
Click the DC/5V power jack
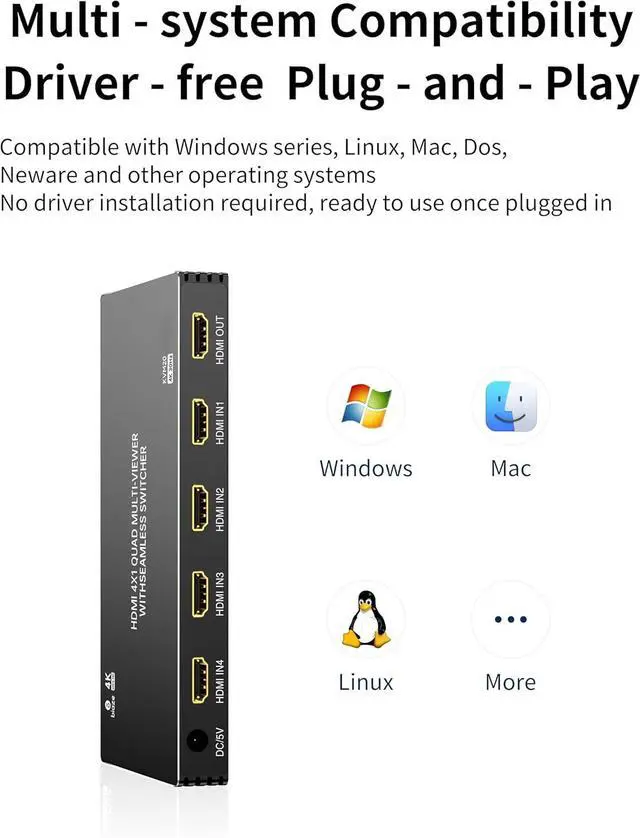click(197, 741)
